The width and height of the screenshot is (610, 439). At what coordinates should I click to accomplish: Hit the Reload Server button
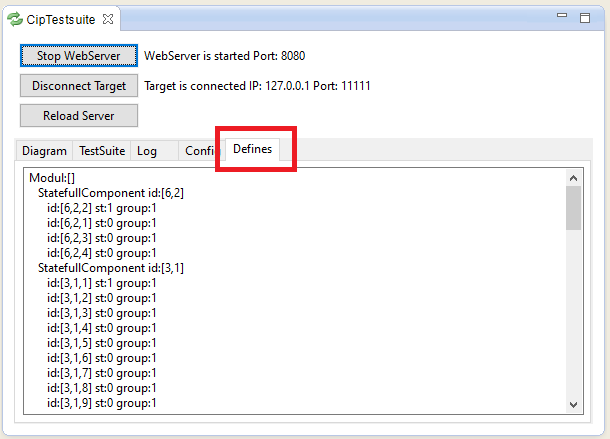79,116
